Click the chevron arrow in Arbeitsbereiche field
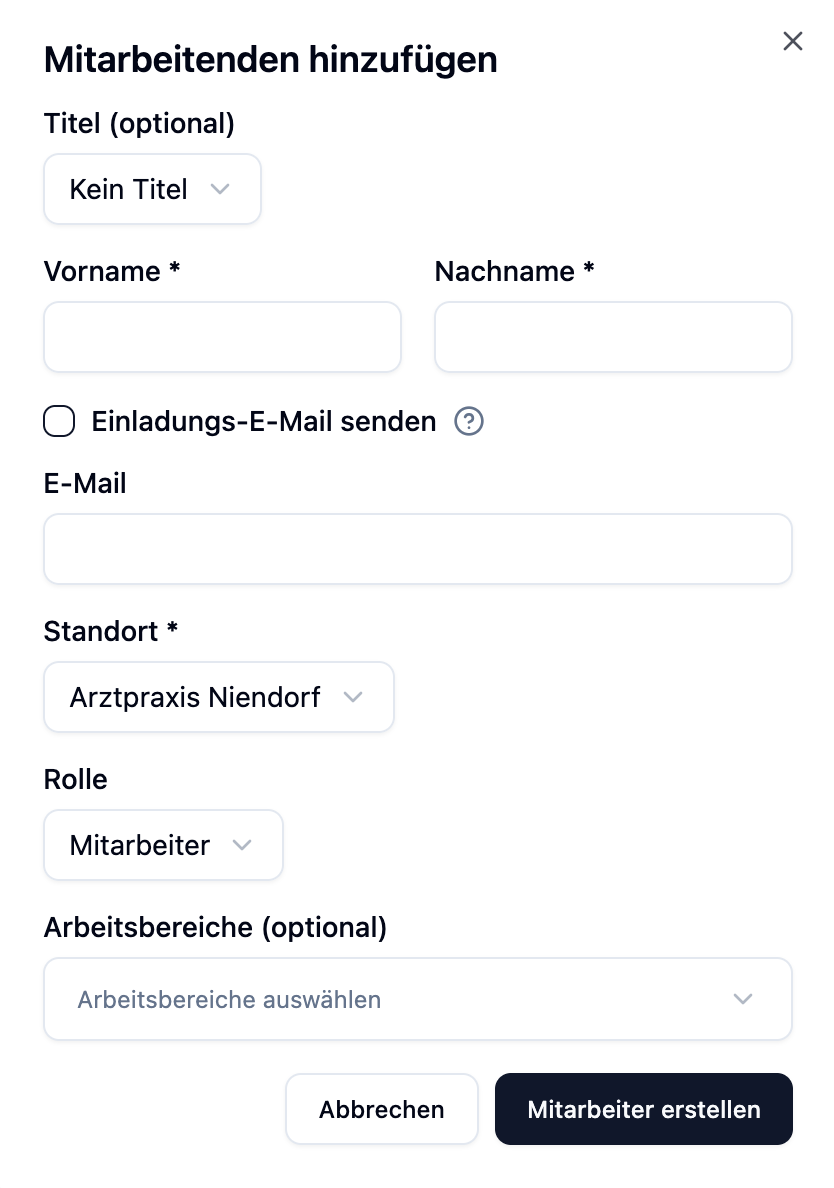834x1188 pixels. tap(742, 999)
